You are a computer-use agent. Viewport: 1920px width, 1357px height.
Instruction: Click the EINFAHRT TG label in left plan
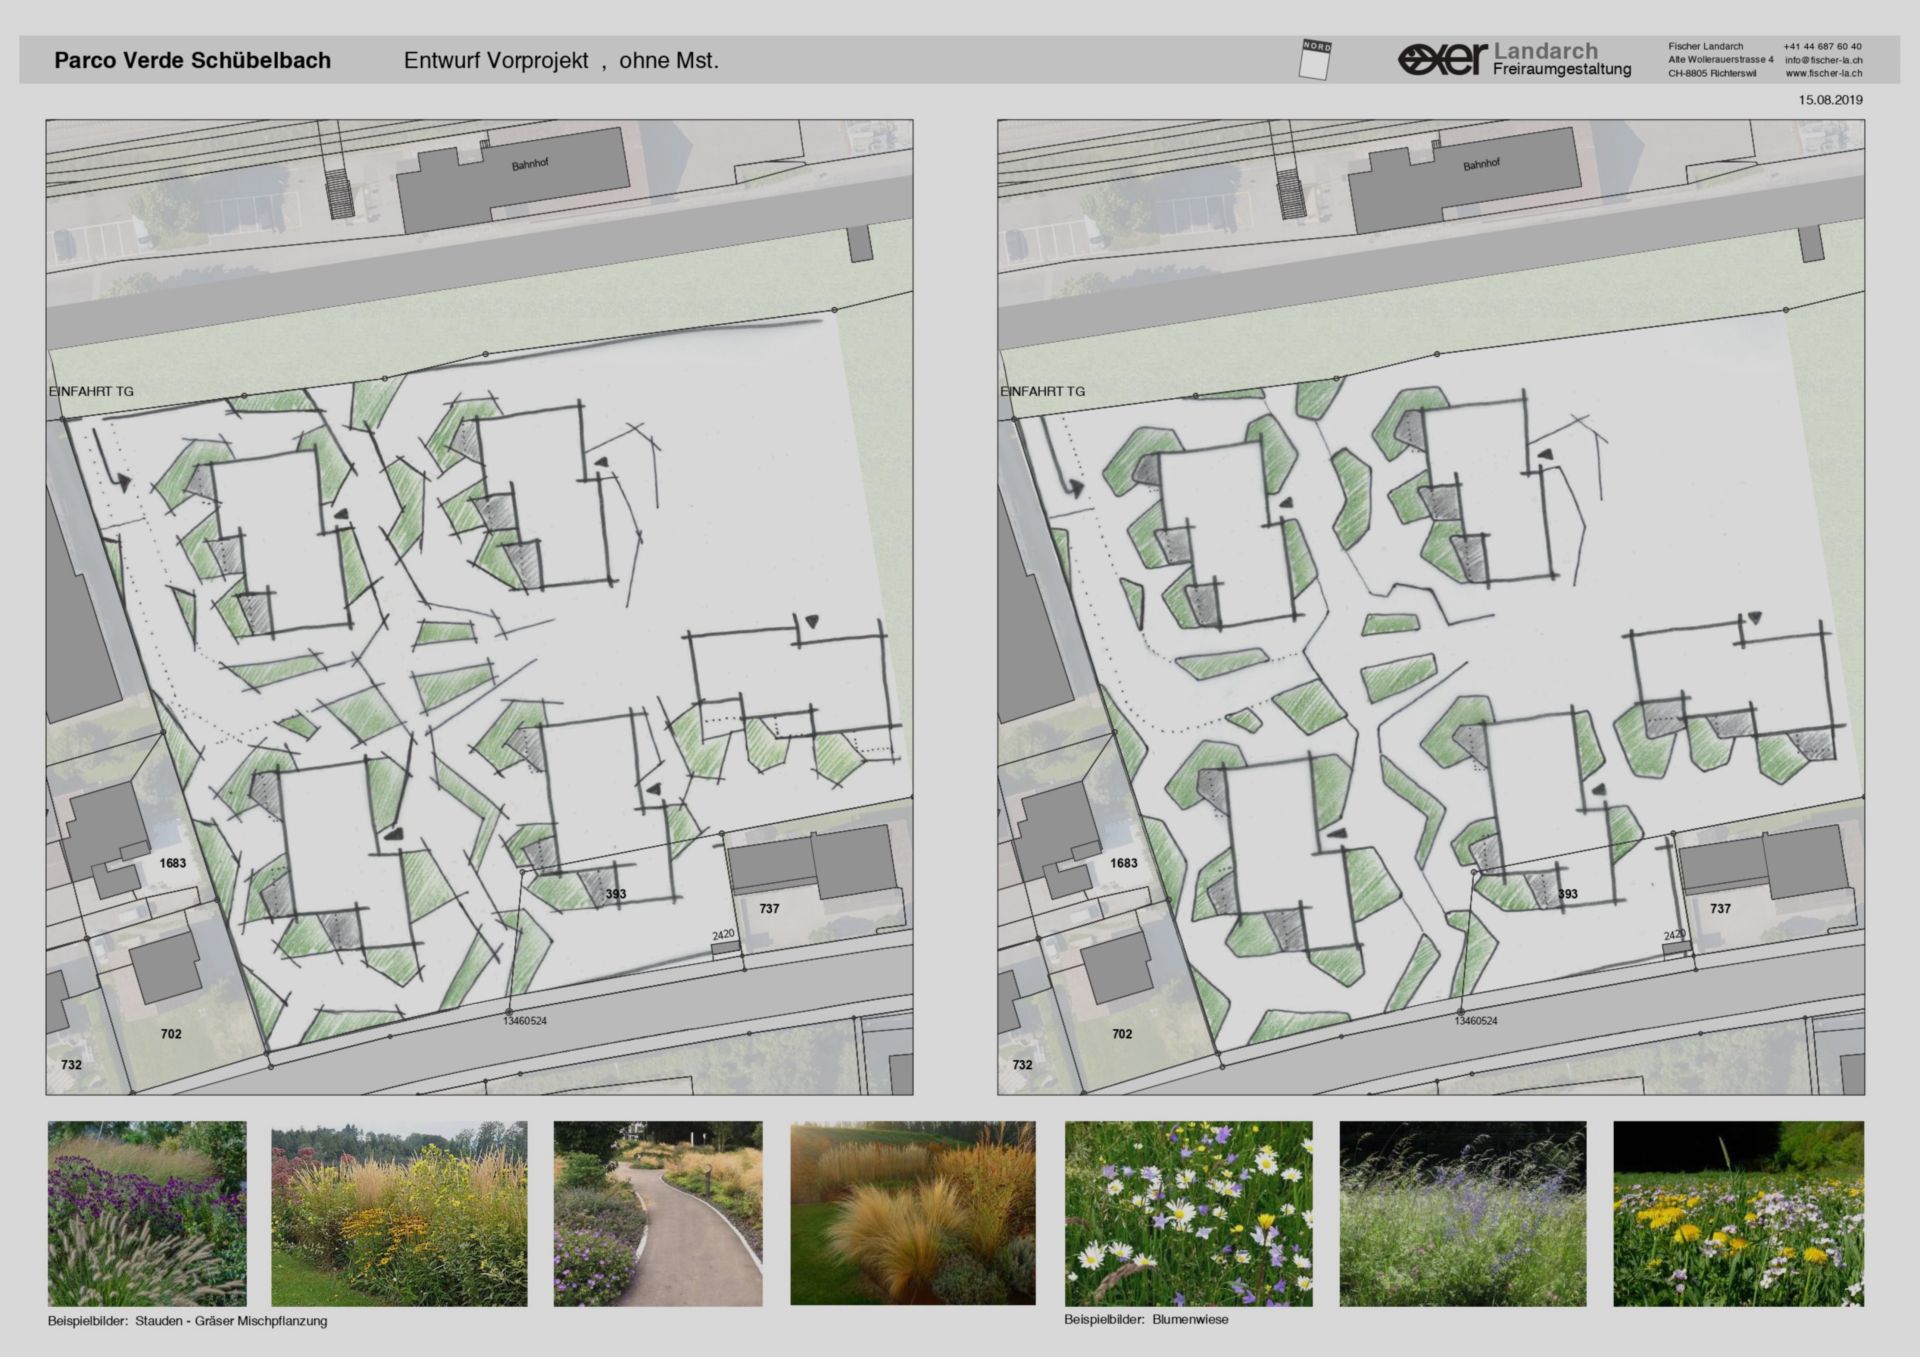91,391
